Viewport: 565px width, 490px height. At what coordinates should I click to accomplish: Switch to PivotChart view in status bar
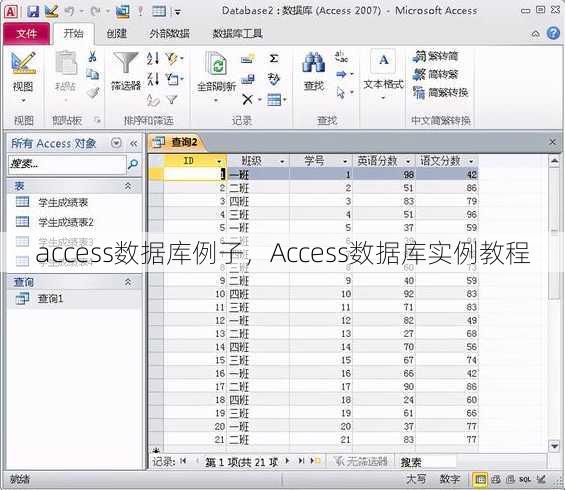pyautogui.click(x=510, y=479)
